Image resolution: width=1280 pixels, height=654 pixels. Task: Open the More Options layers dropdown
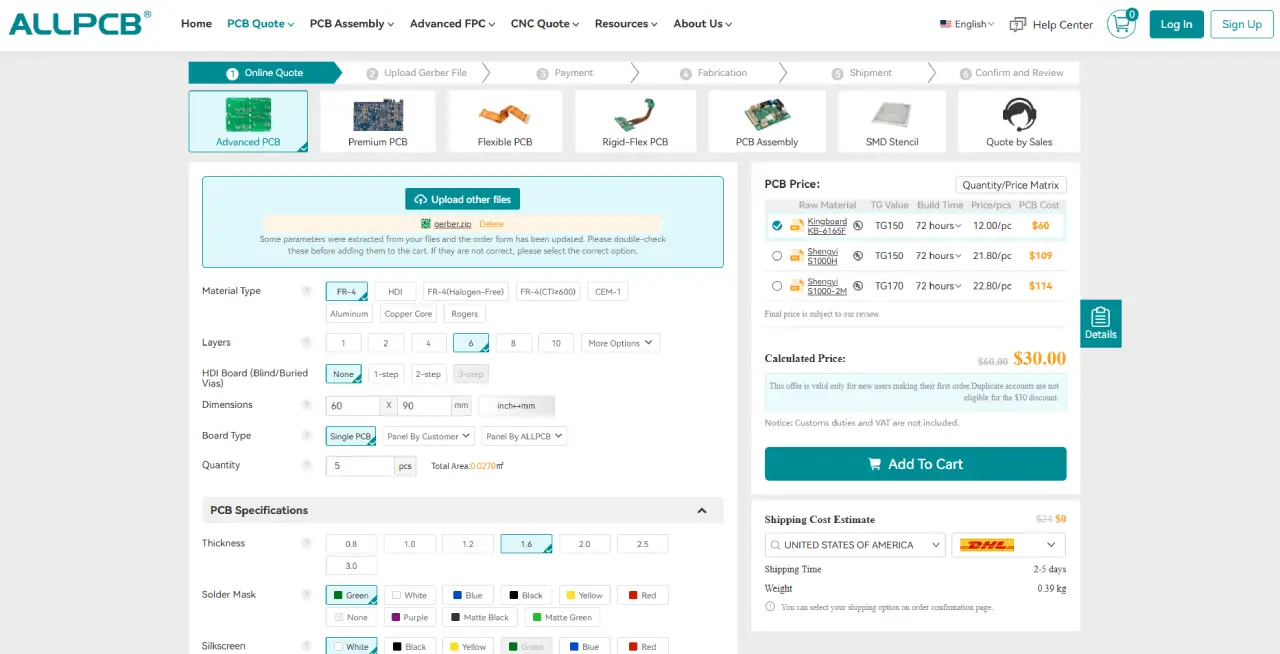(x=620, y=343)
